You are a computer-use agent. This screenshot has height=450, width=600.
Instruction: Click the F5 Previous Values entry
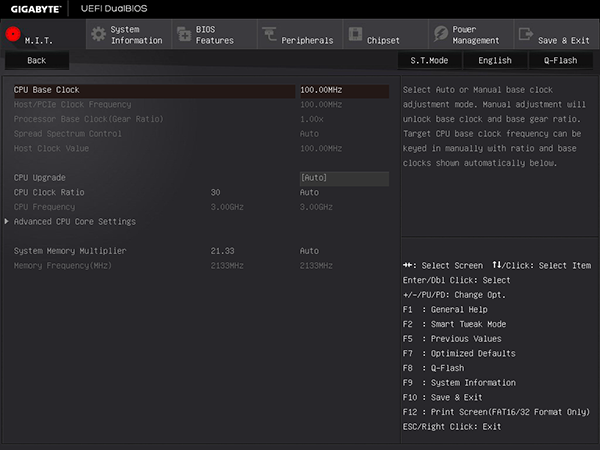(x=452, y=339)
